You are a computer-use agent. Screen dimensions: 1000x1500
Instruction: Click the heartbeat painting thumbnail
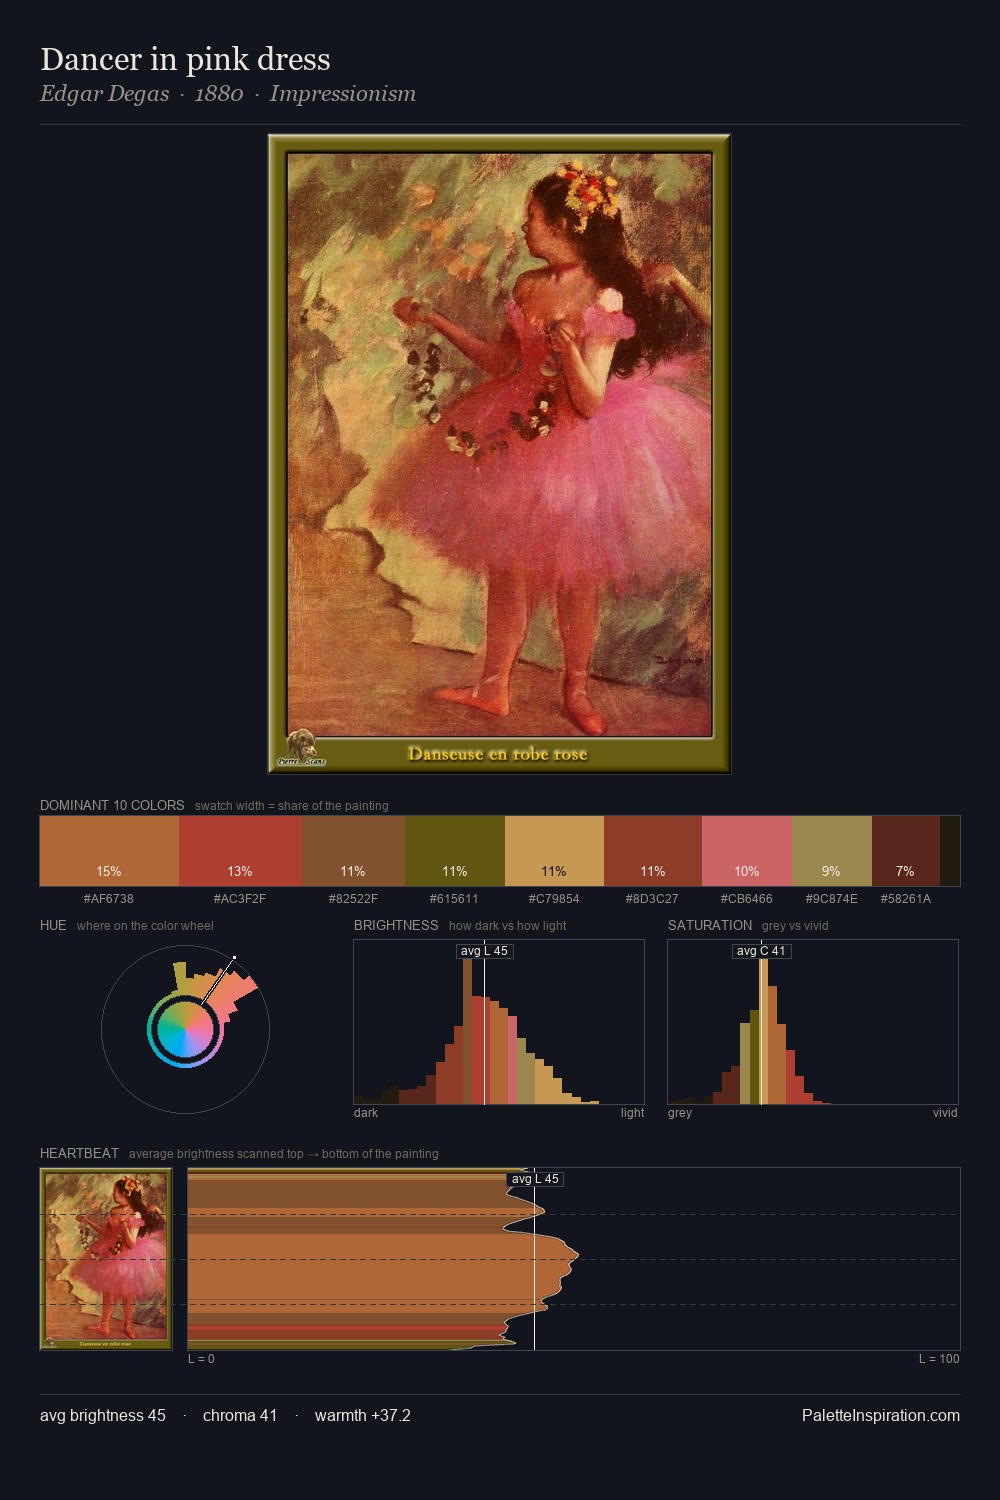pos(106,1259)
